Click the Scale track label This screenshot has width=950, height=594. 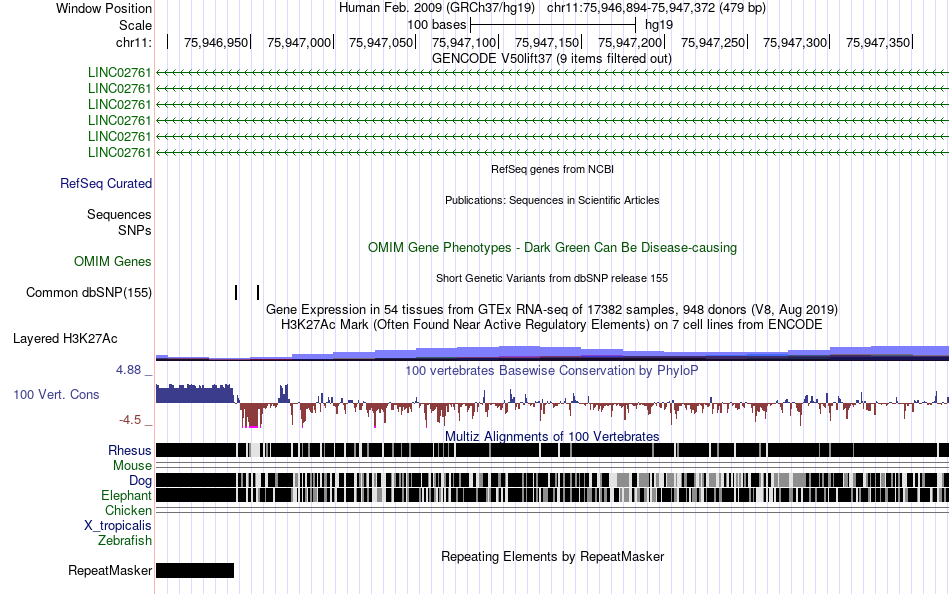[135, 25]
